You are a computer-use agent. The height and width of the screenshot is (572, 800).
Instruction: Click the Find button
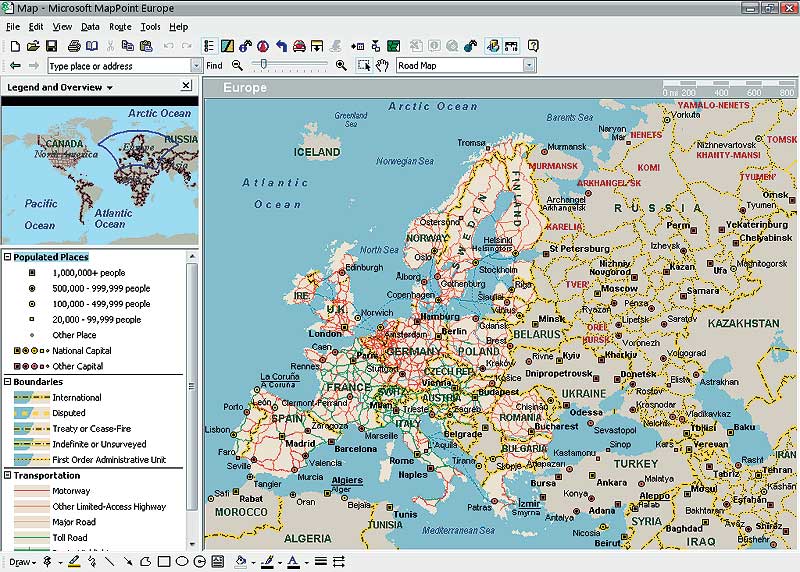(214, 66)
